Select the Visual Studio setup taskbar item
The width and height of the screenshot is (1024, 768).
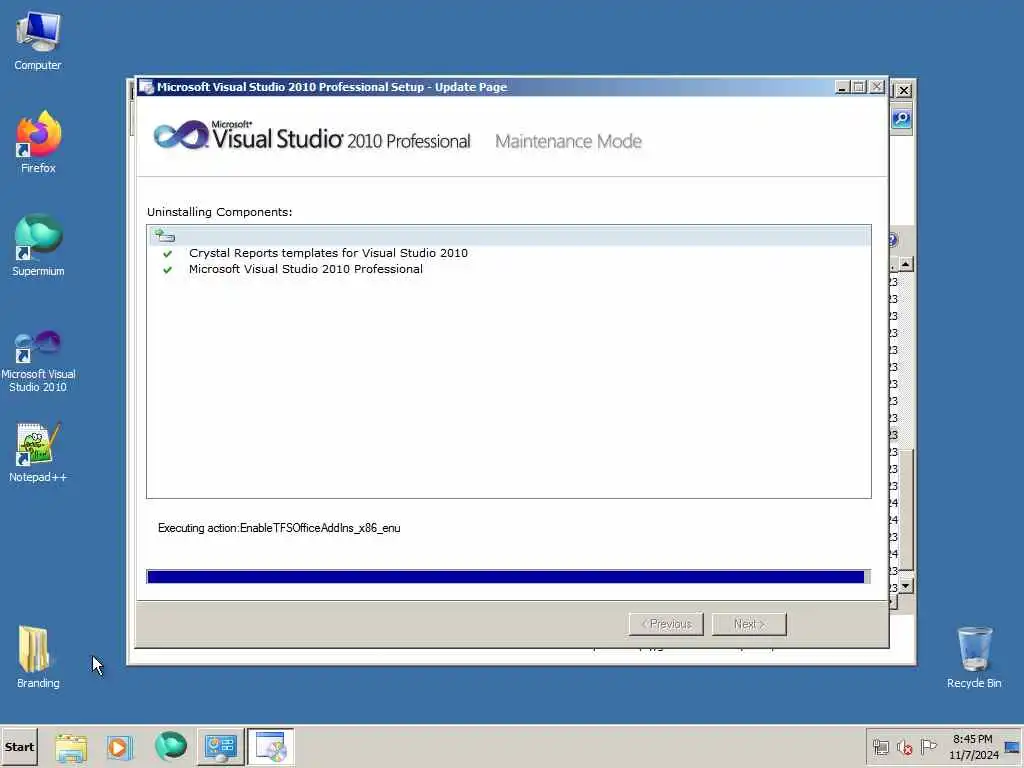click(x=270, y=747)
